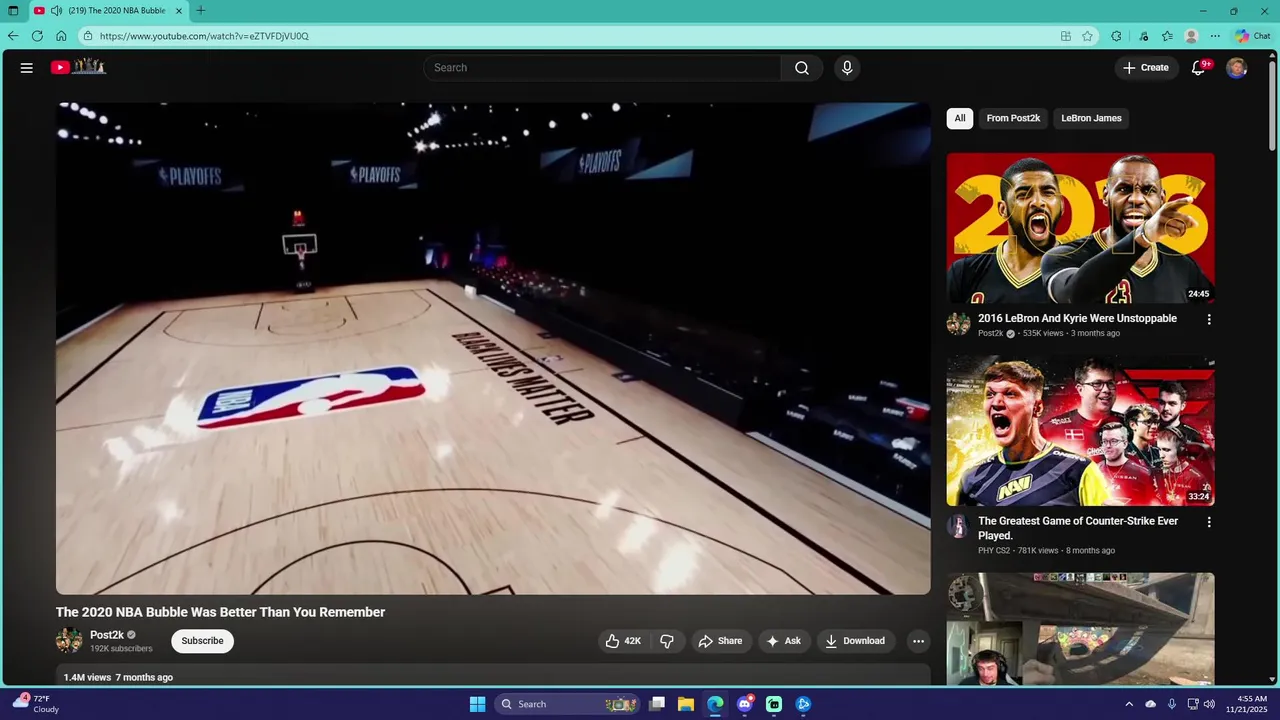
Task: Open the weather widget showing 72°F
Action: point(36,704)
